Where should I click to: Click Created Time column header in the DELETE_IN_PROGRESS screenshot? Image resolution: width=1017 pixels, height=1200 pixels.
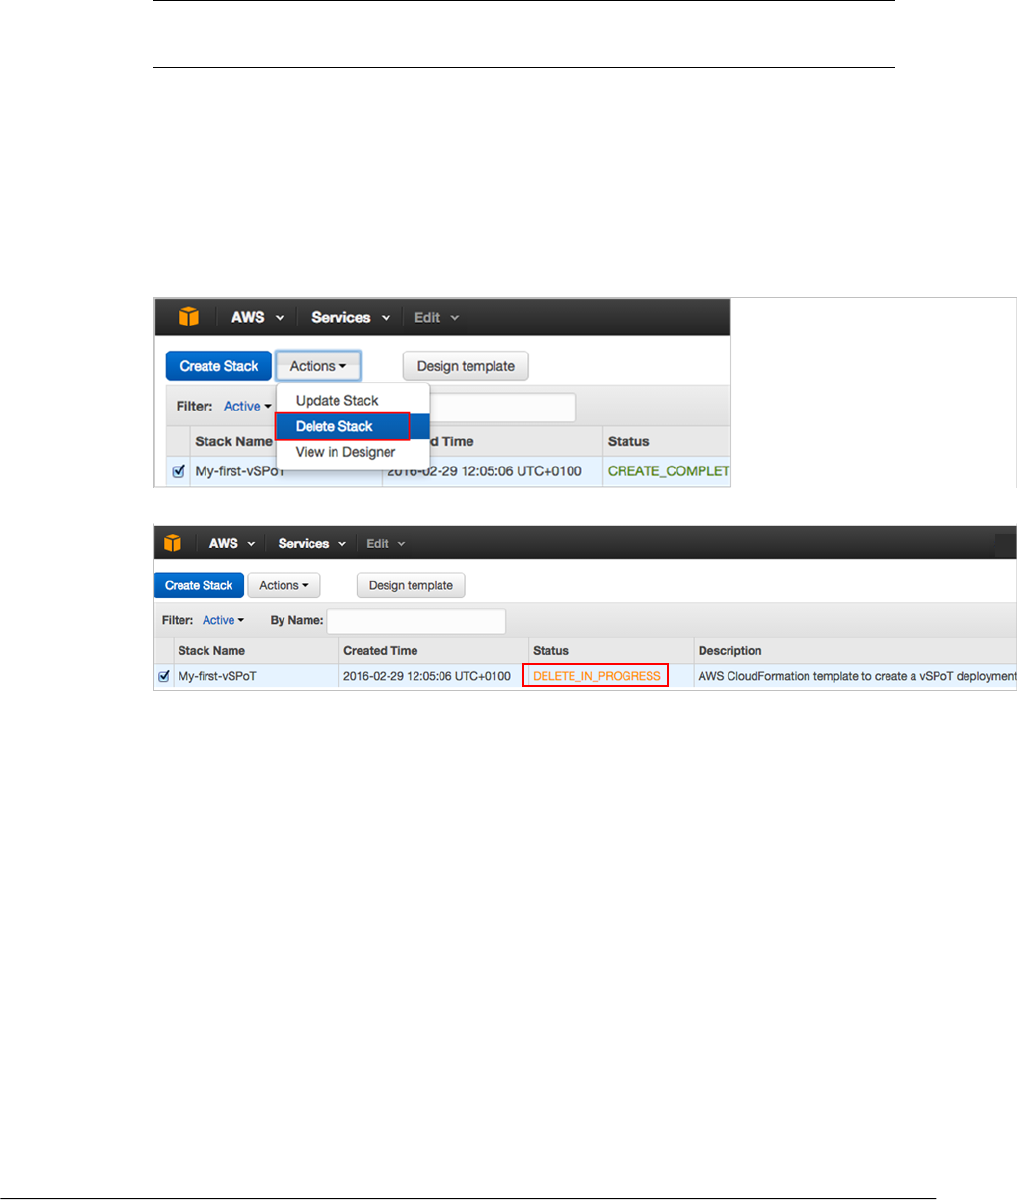(x=380, y=651)
